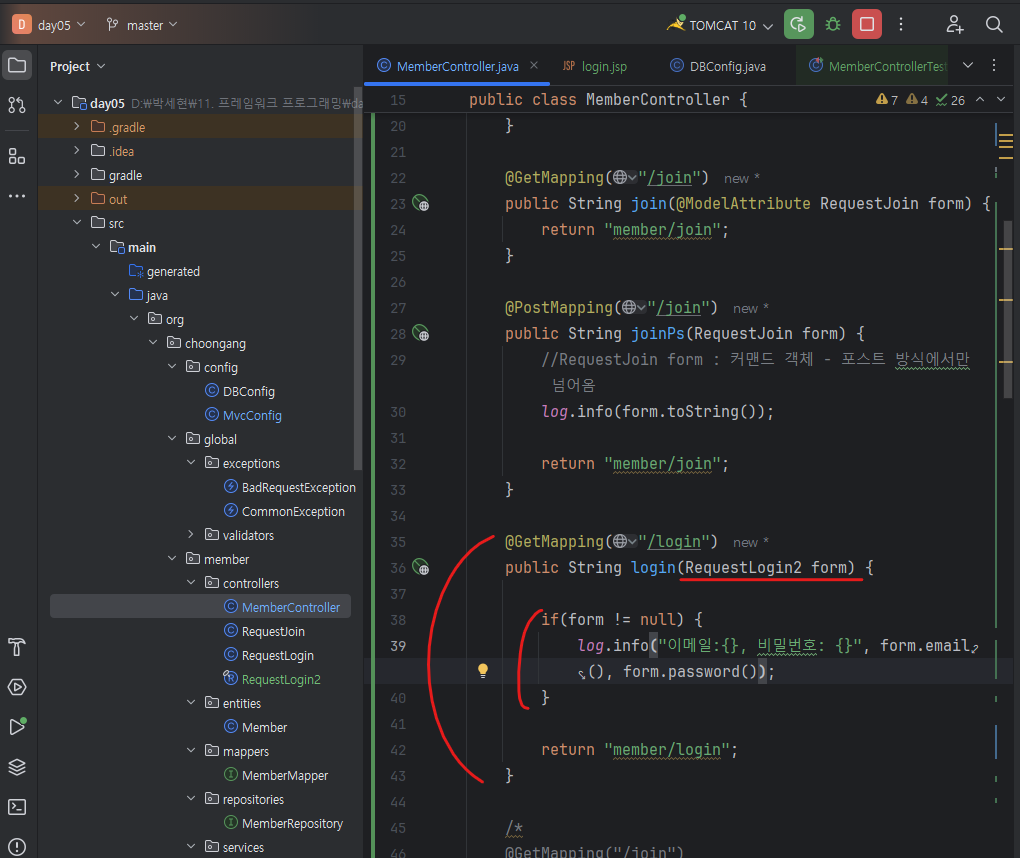Switch to the login.jsp tab
This screenshot has width=1020, height=858.
tap(595, 66)
